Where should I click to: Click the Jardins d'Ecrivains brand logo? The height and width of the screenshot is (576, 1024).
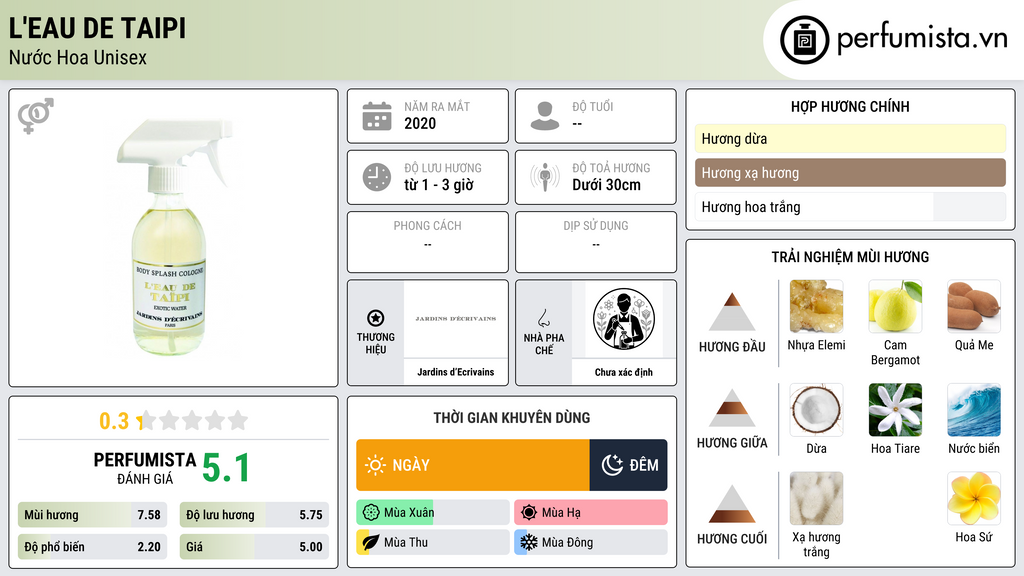[456, 319]
